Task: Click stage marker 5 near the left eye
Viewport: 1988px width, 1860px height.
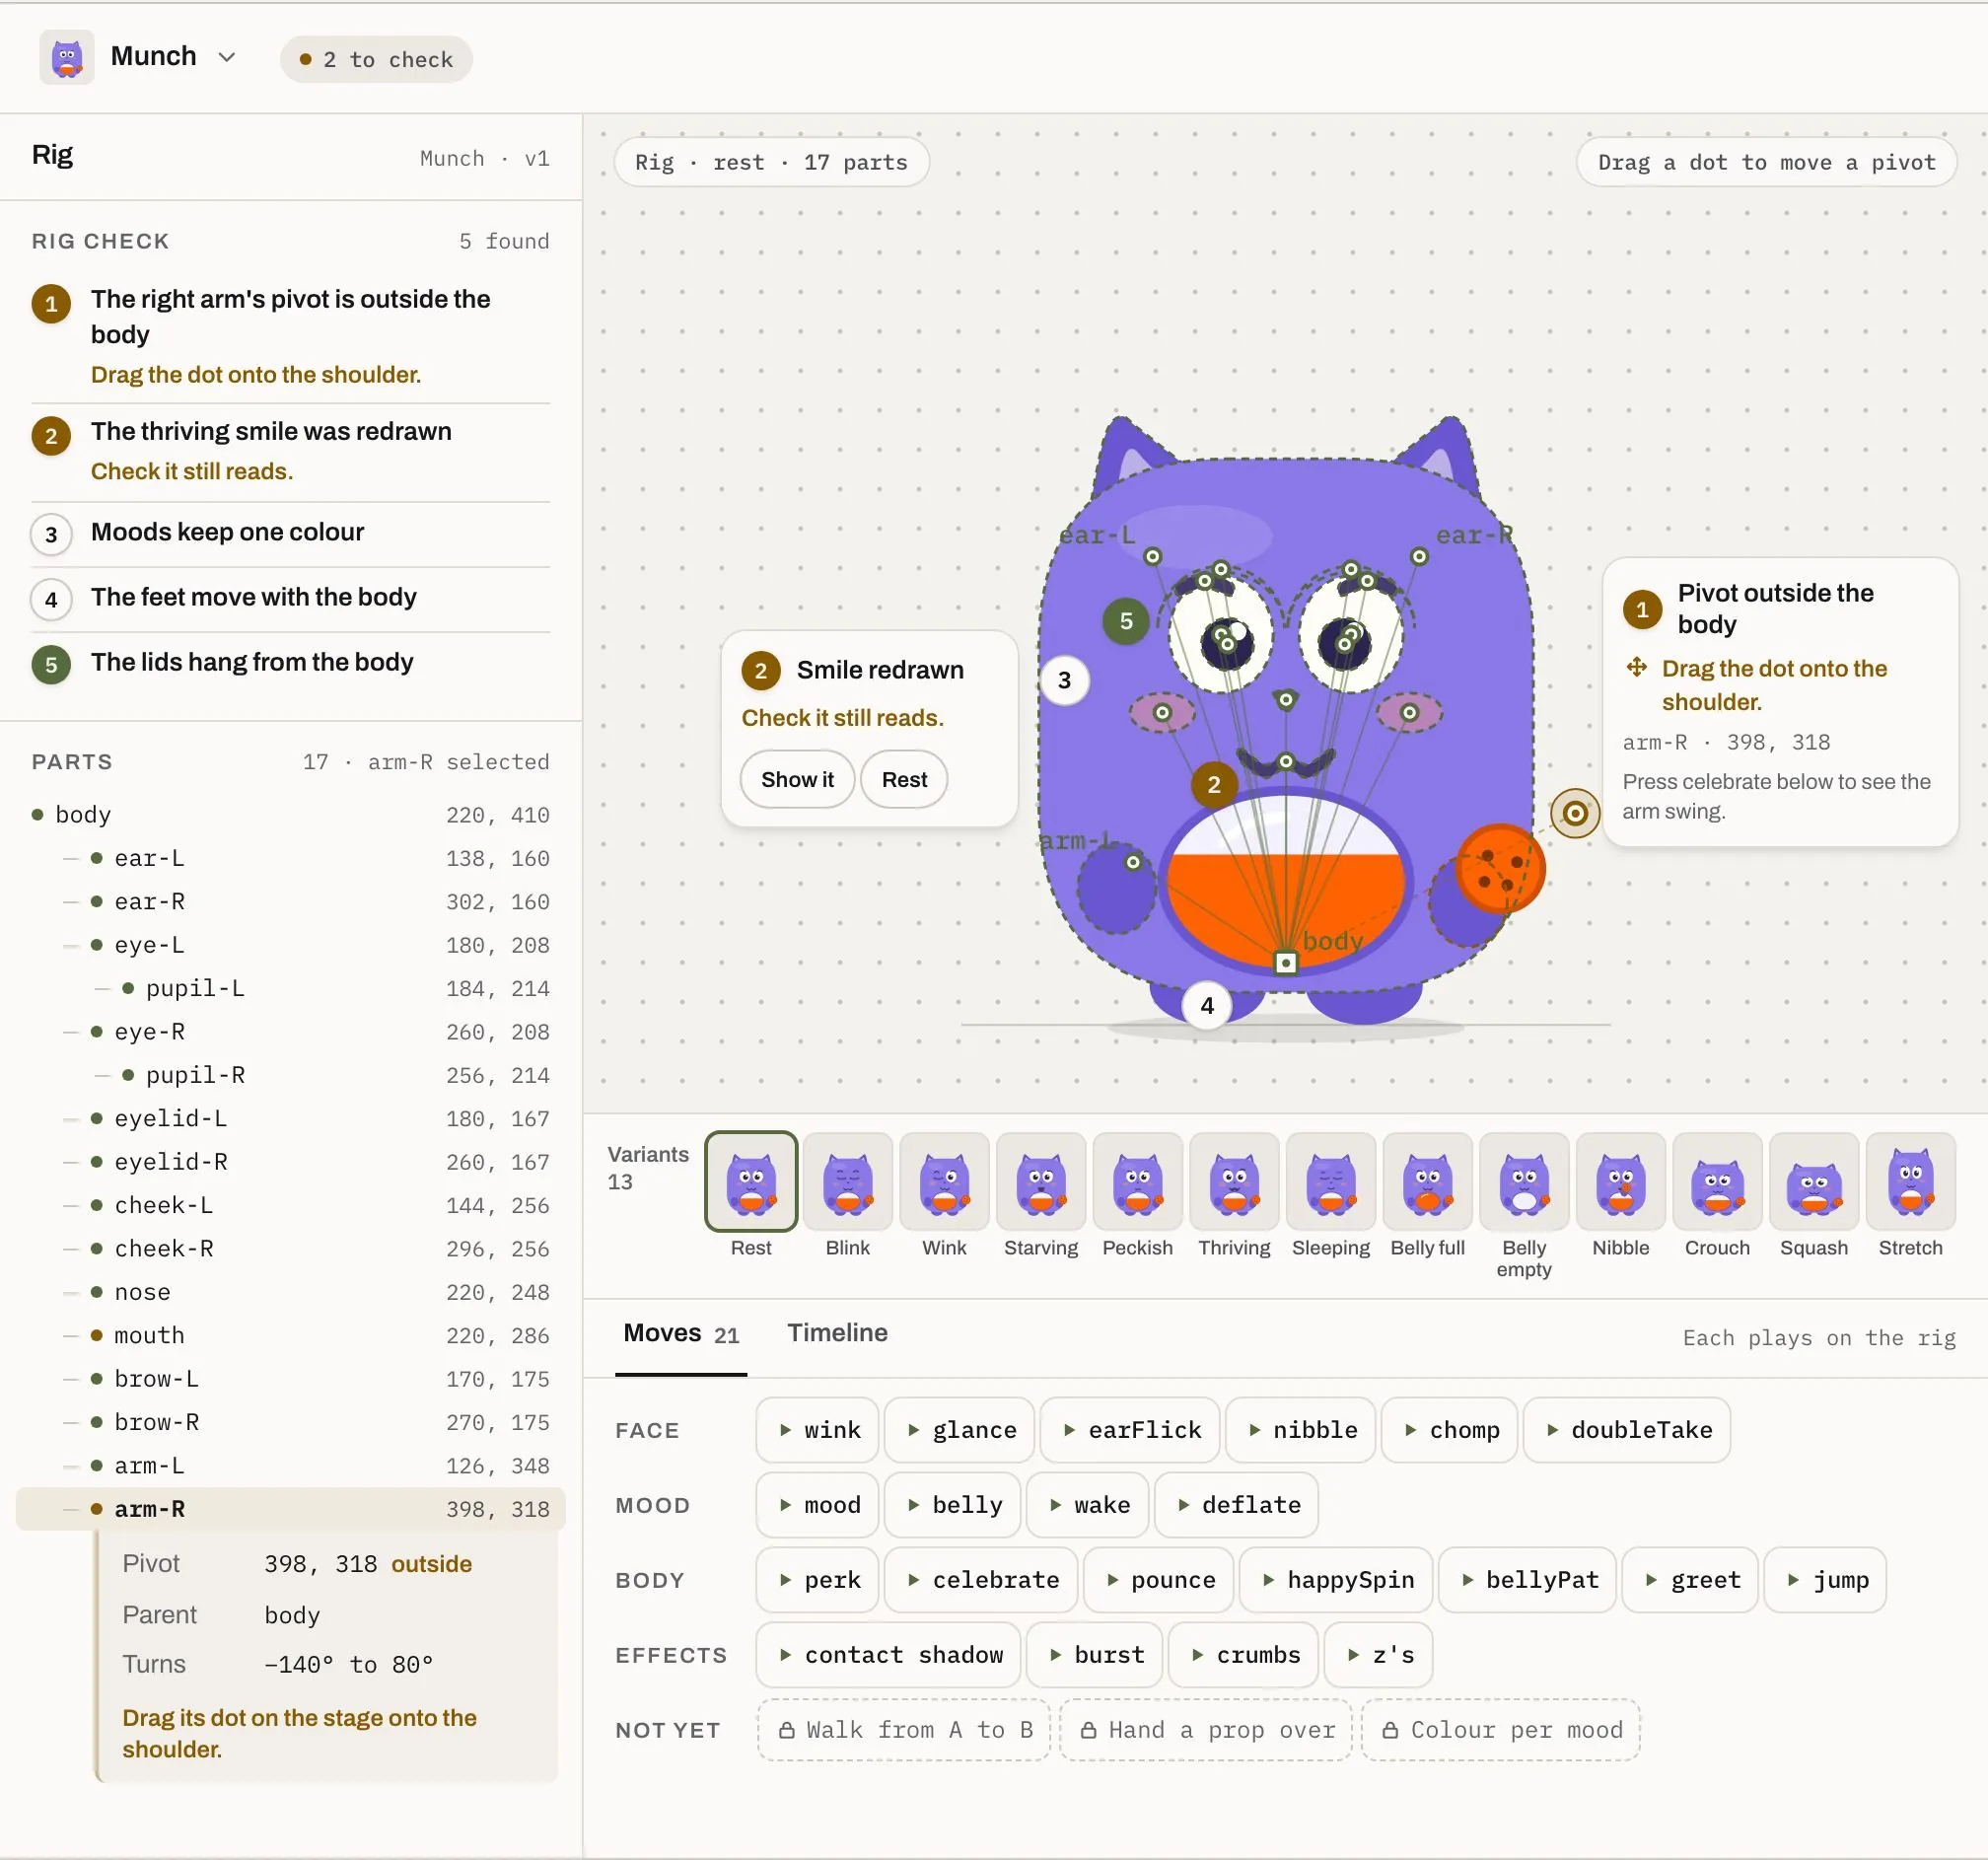Action: (1126, 621)
